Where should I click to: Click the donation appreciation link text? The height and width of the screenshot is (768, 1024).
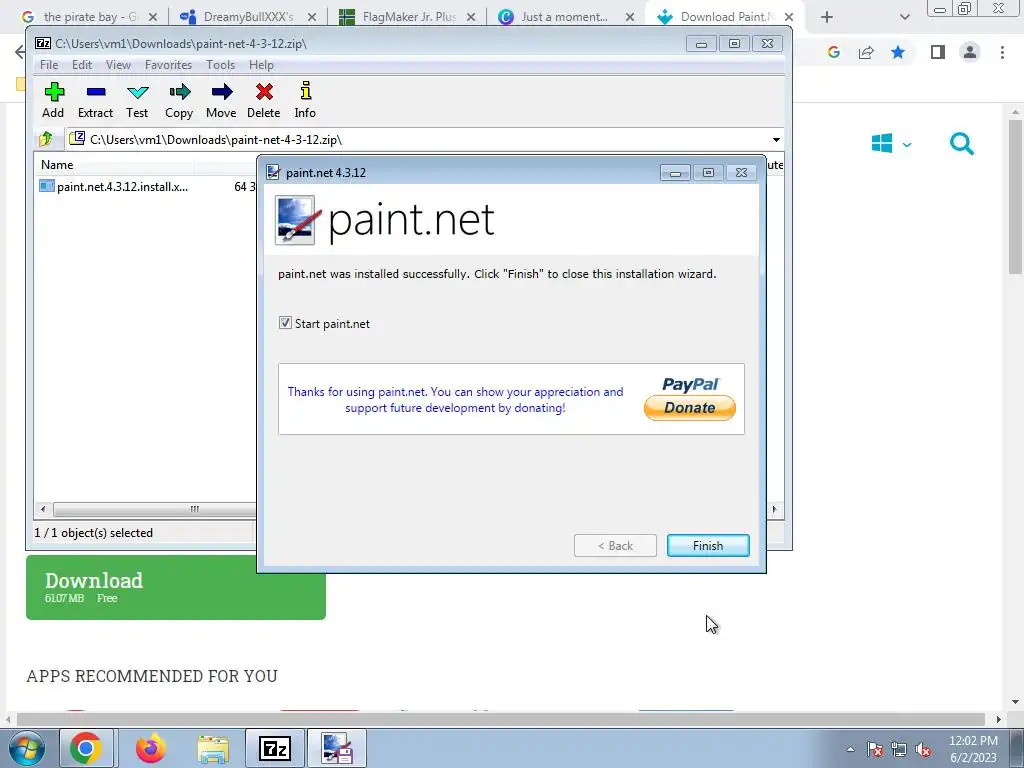click(455, 400)
